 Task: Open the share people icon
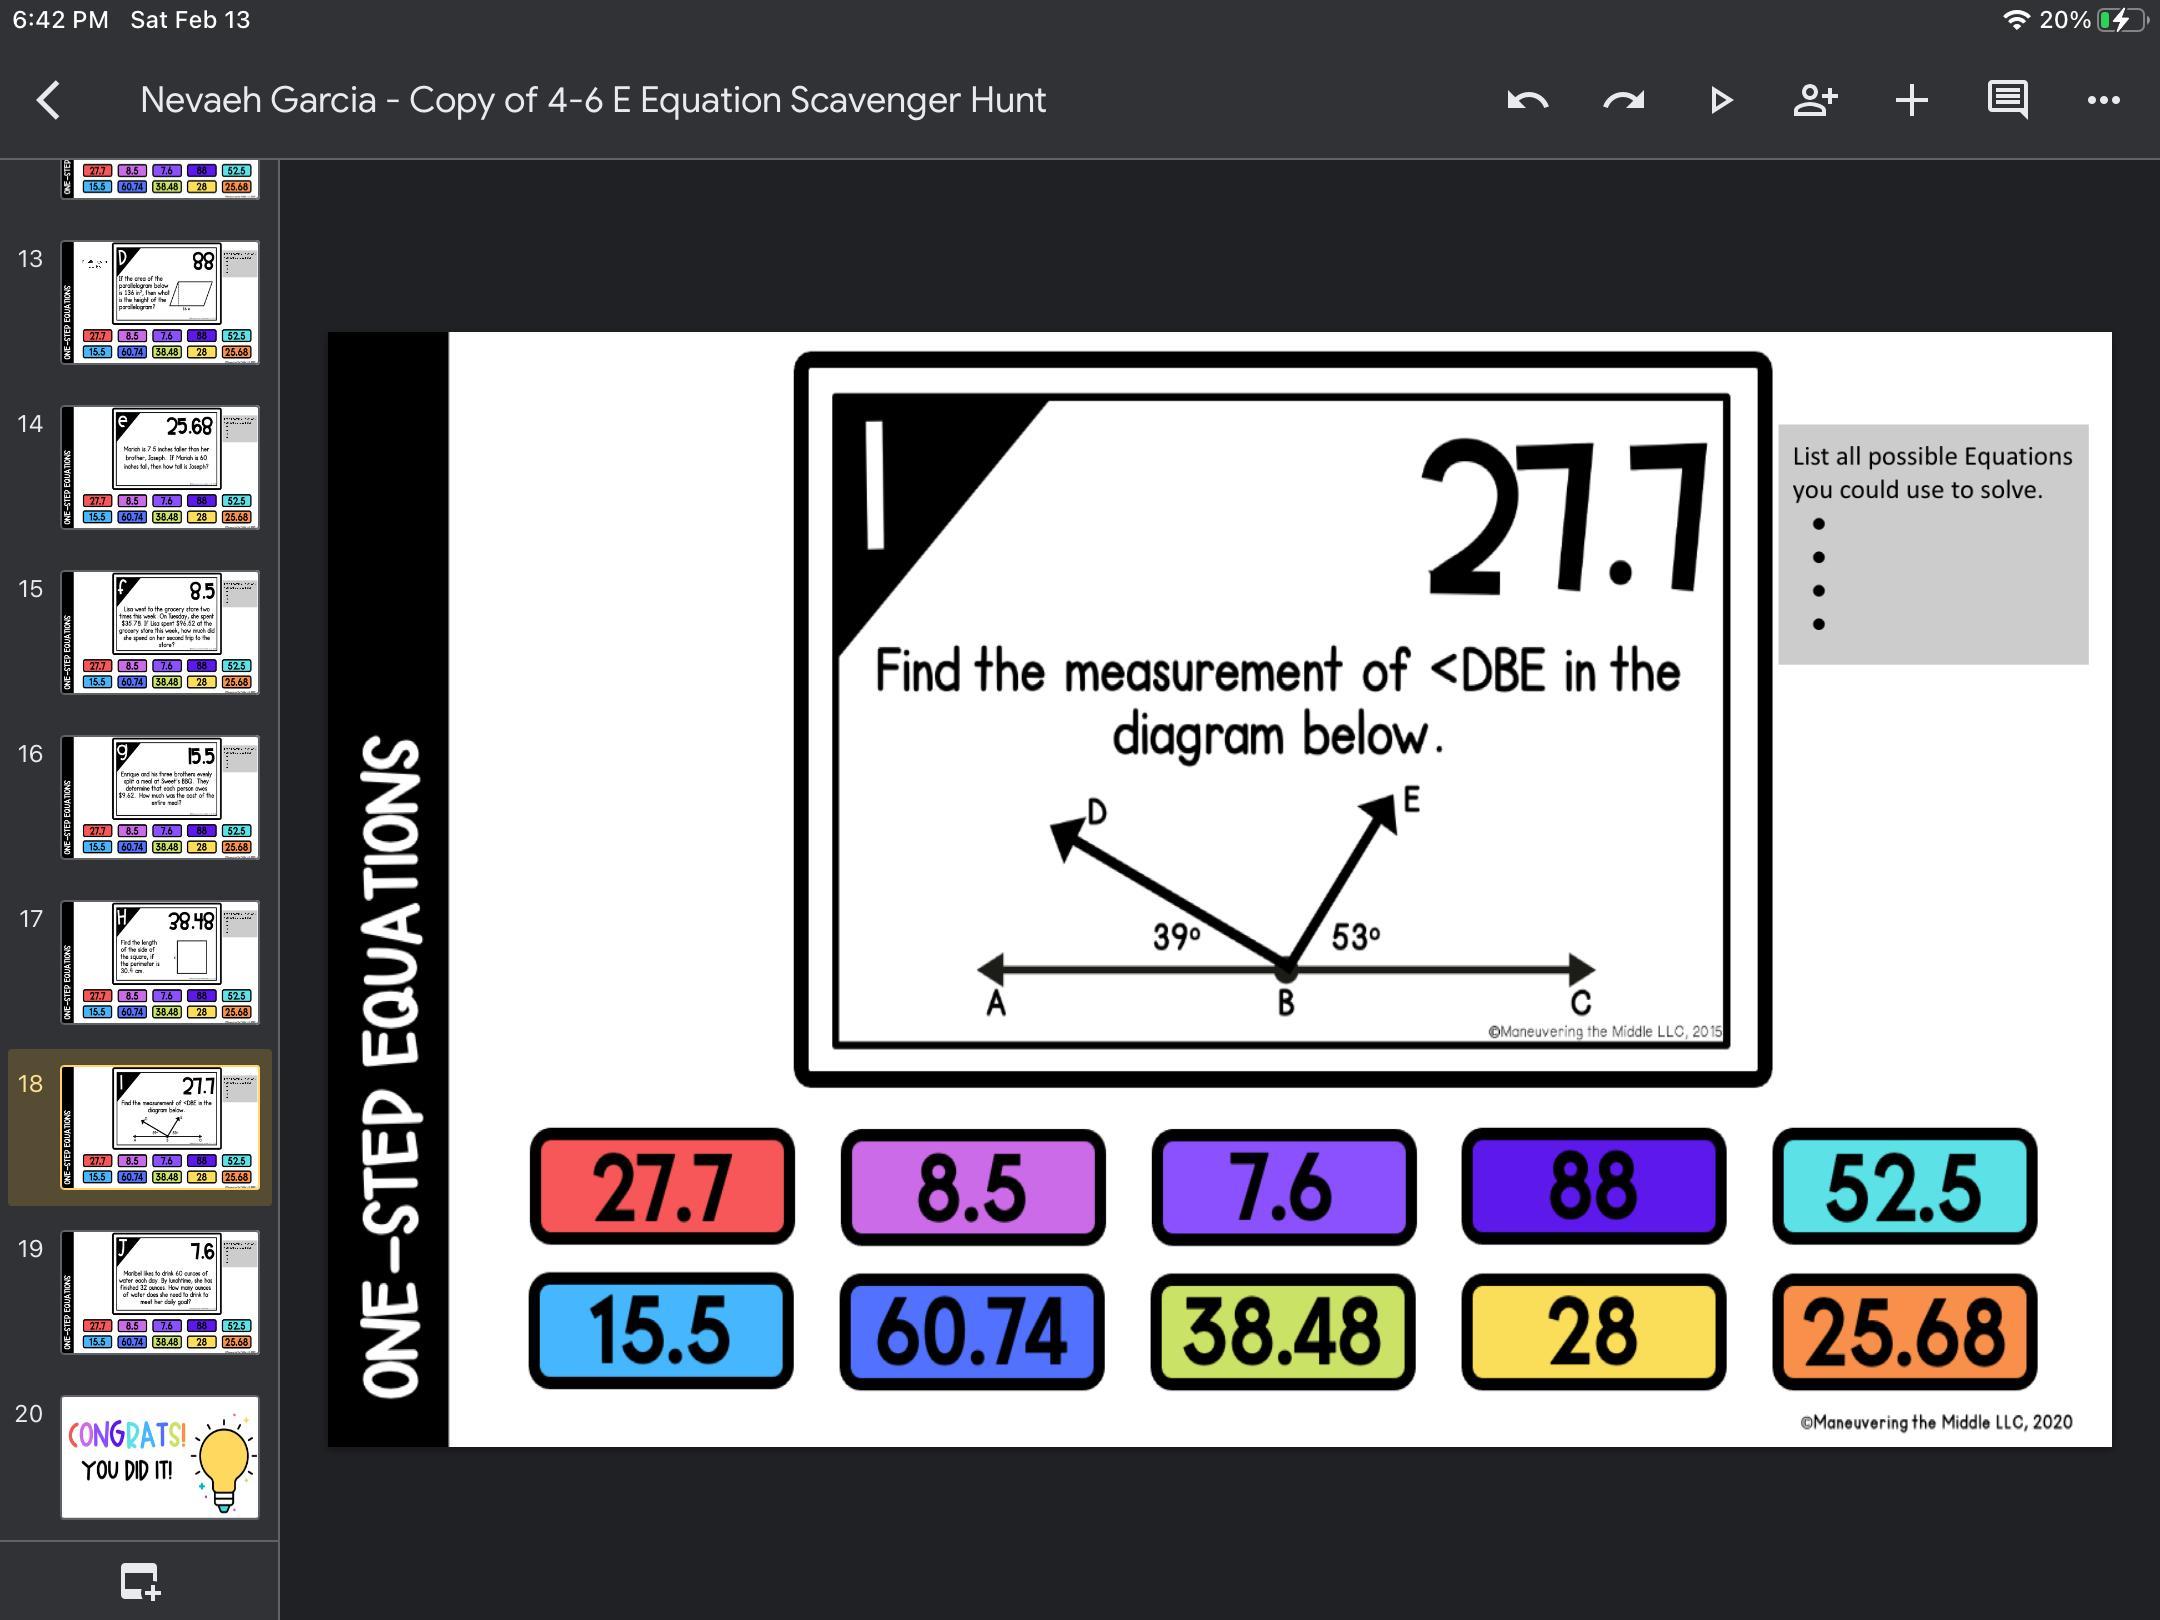tap(1814, 100)
